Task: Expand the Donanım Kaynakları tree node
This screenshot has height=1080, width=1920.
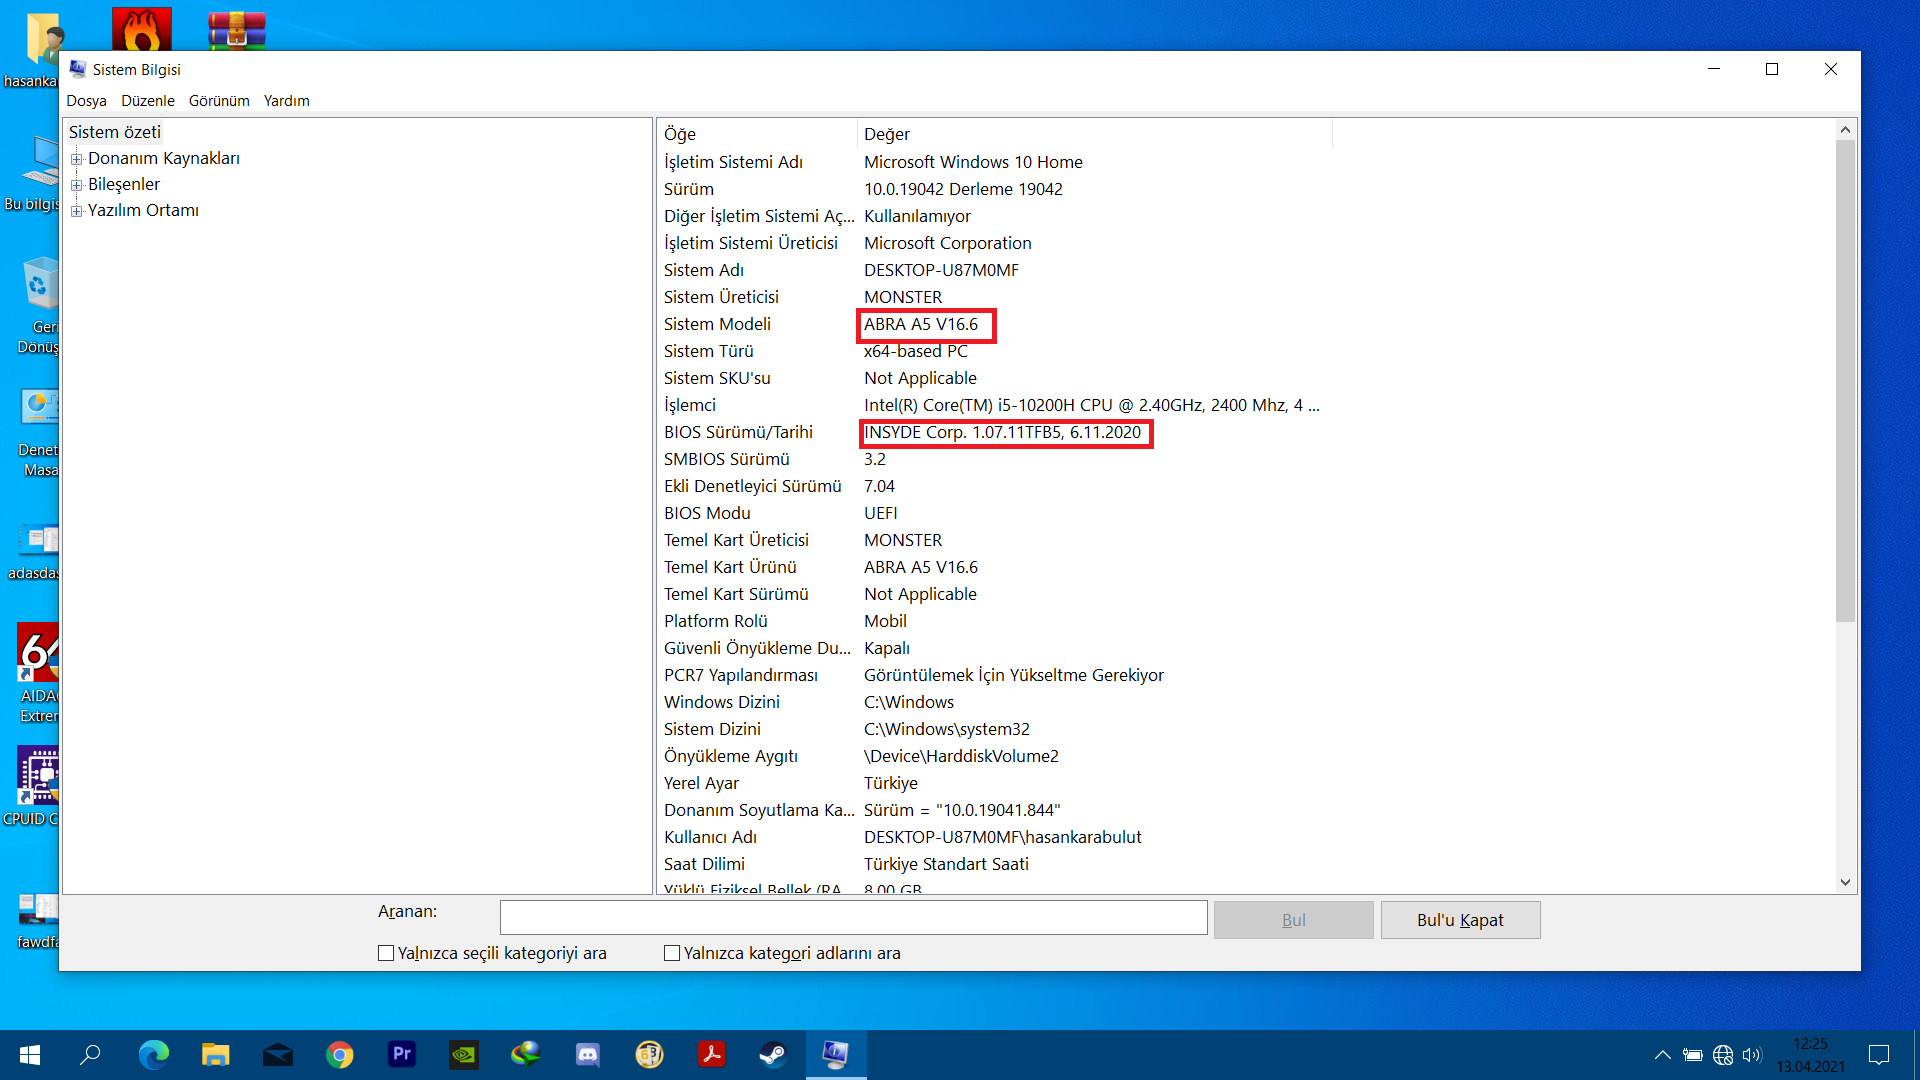Action: (x=76, y=159)
